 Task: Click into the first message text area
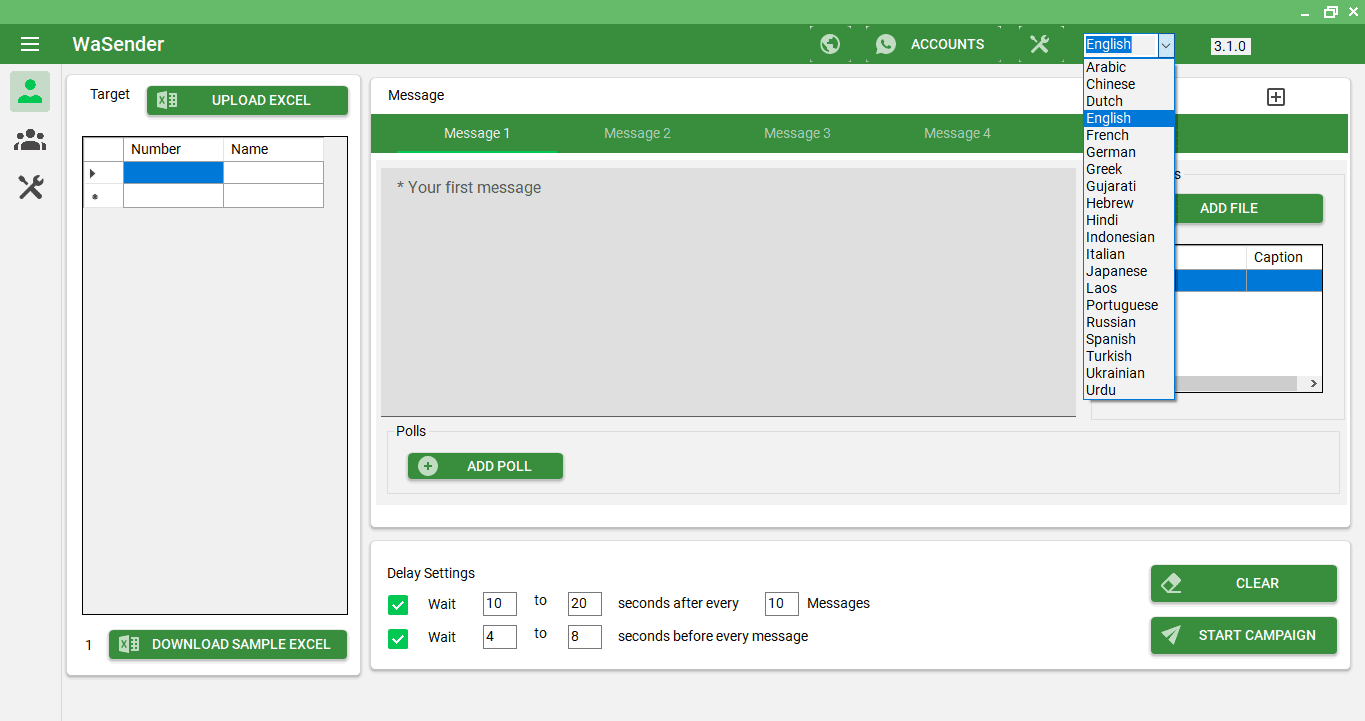pos(728,292)
